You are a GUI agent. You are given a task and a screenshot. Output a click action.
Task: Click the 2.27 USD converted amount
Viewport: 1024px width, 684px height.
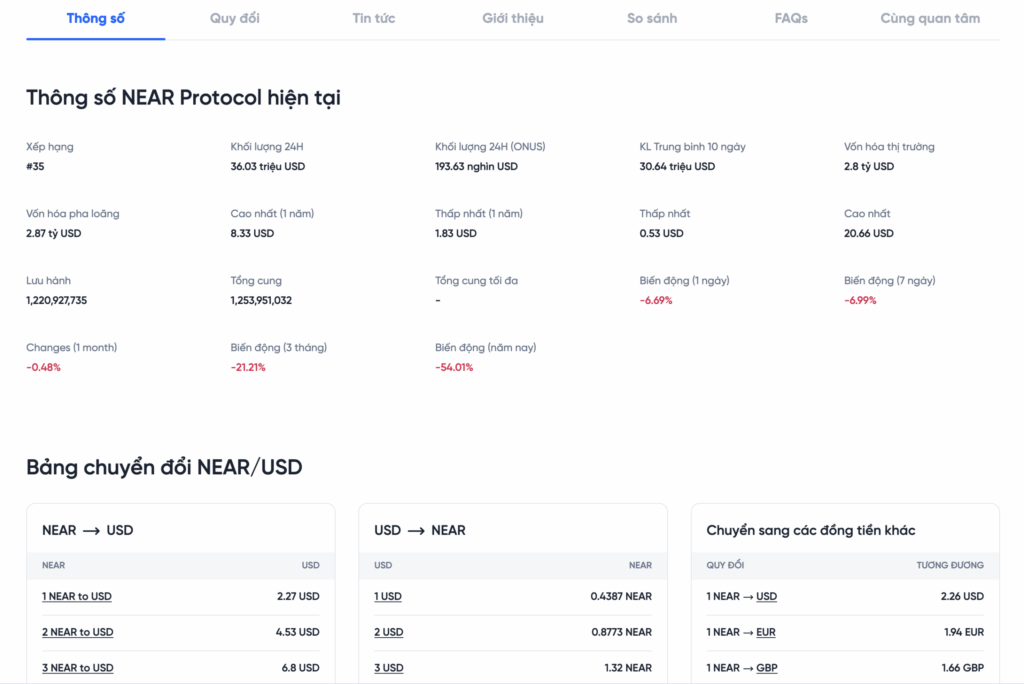tap(298, 596)
